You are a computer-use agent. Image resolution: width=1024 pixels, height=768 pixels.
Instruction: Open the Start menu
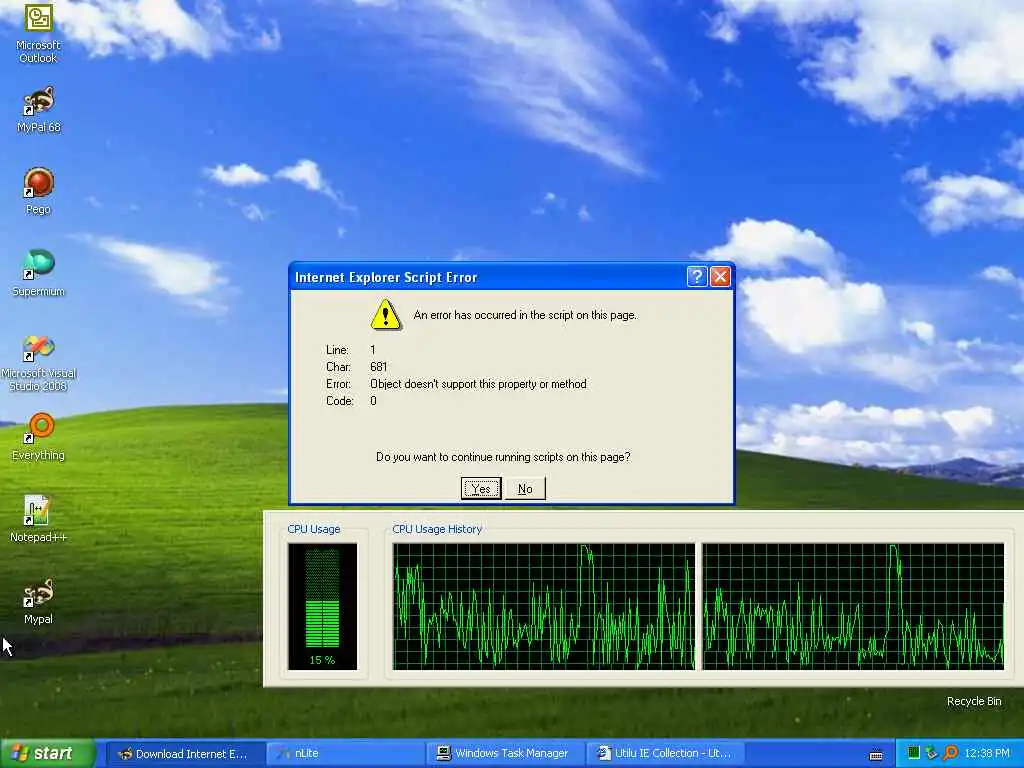tap(46, 753)
